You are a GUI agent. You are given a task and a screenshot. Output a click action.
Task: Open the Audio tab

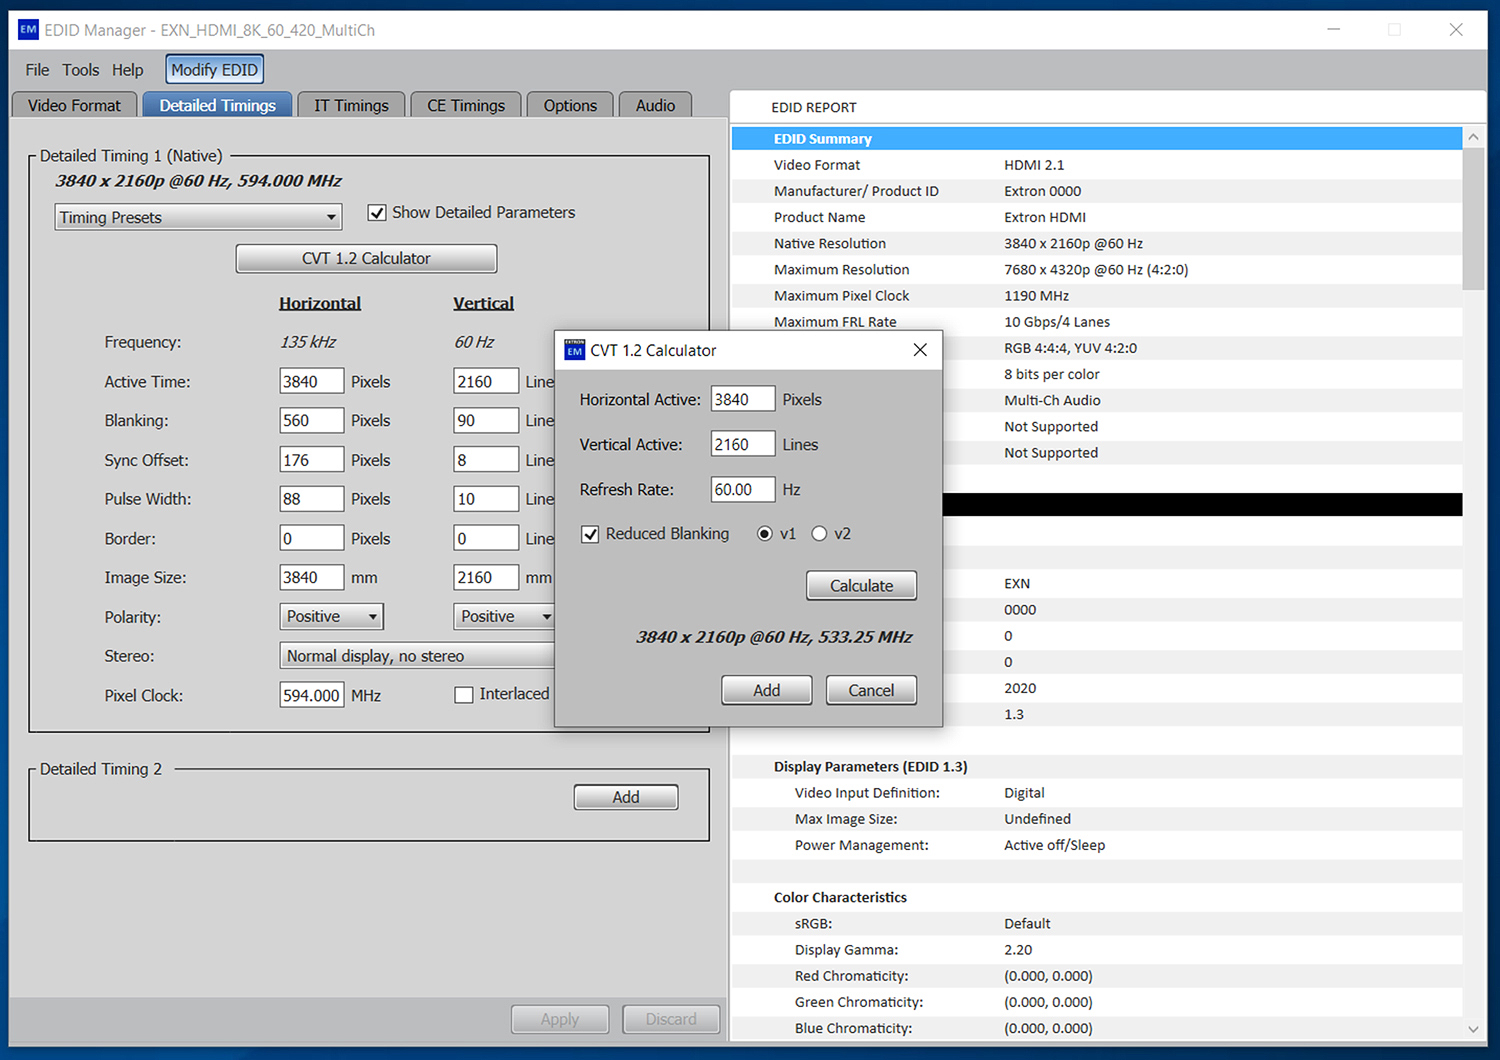pyautogui.click(x=655, y=105)
